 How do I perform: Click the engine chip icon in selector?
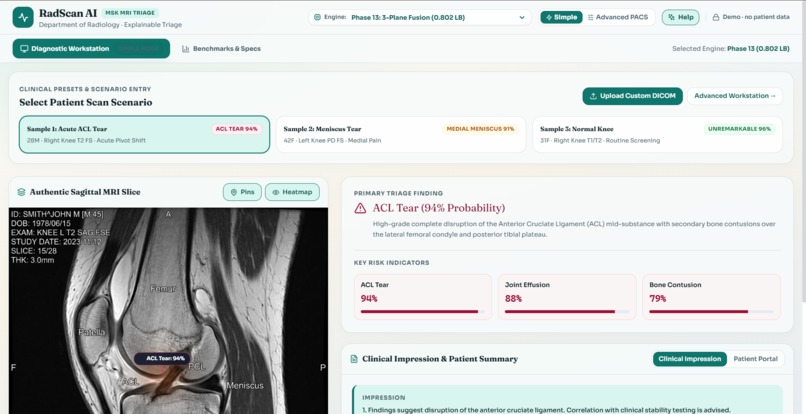coord(317,17)
